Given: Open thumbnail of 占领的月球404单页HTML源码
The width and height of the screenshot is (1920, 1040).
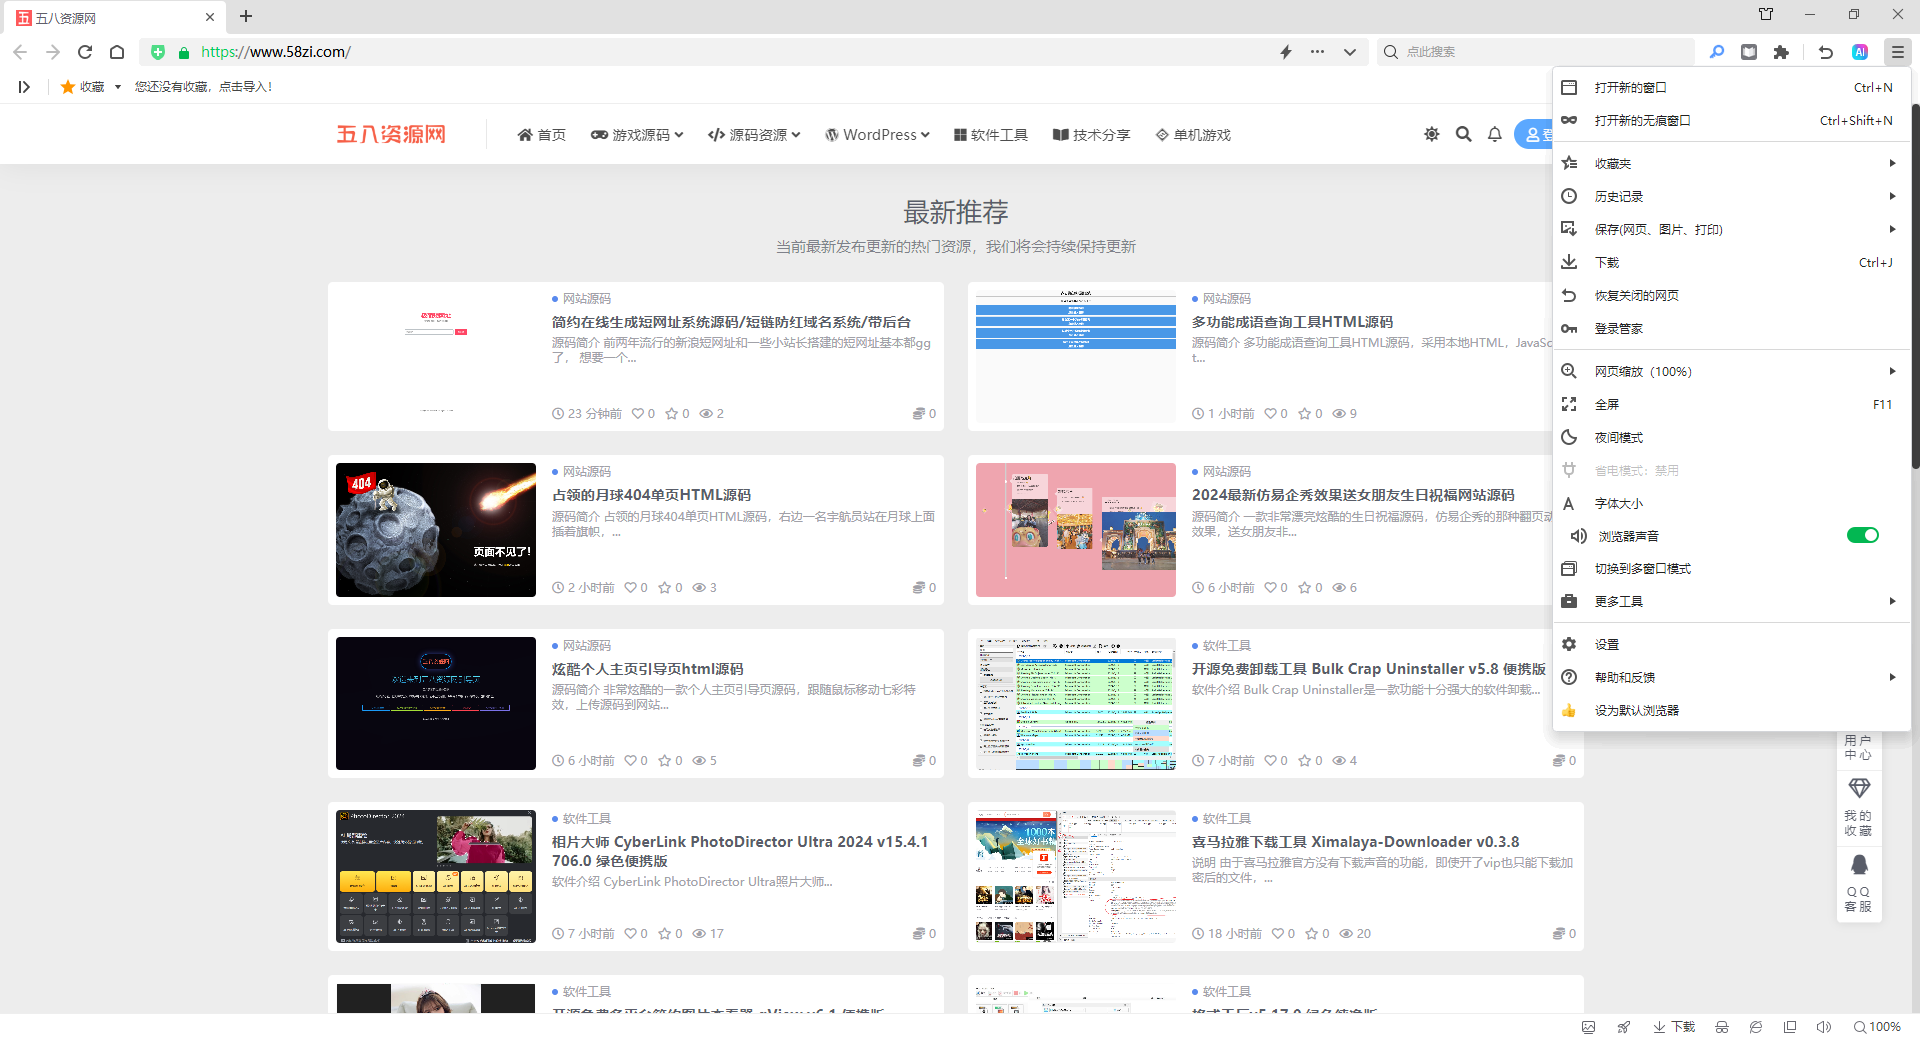Looking at the screenshot, I should pyautogui.click(x=436, y=530).
